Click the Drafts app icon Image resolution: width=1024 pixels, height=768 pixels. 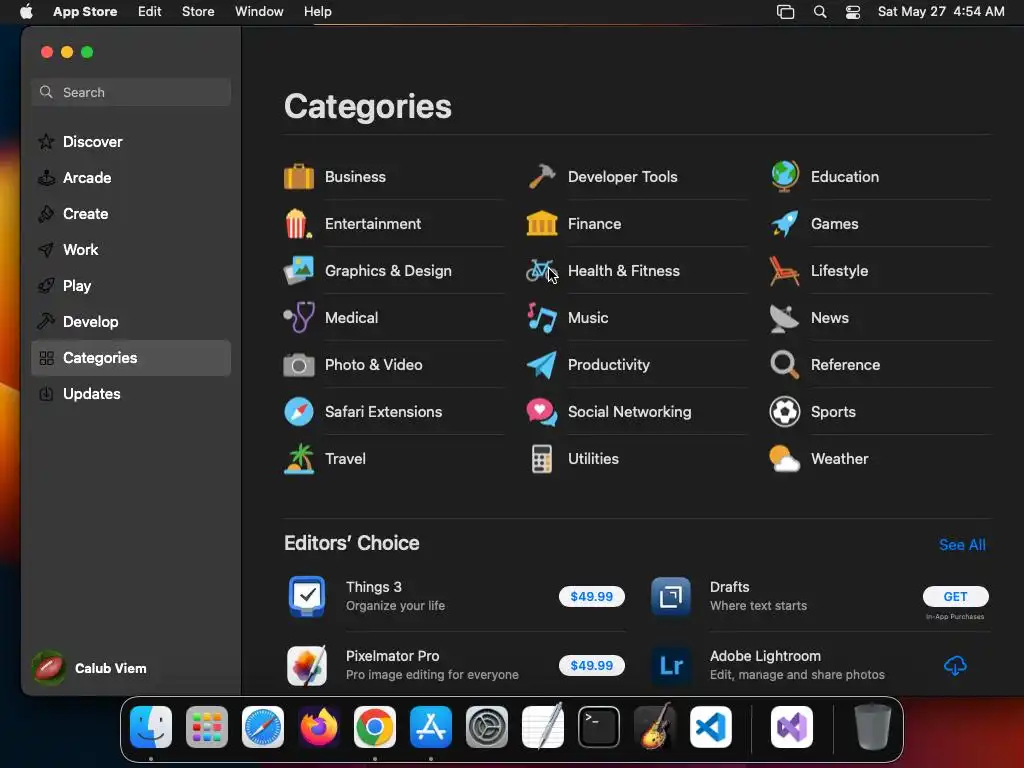pos(671,596)
